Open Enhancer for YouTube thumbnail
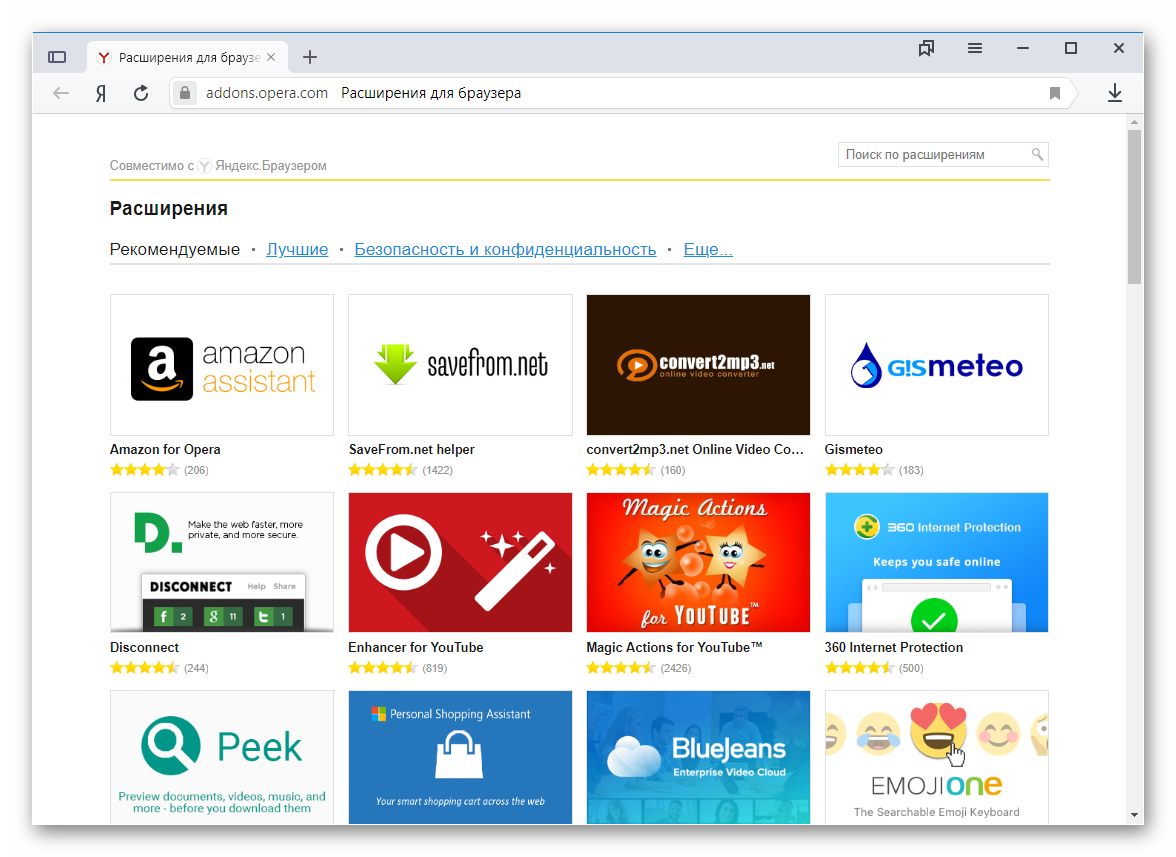The height and width of the screenshot is (857, 1176). pyautogui.click(x=460, y=562)
